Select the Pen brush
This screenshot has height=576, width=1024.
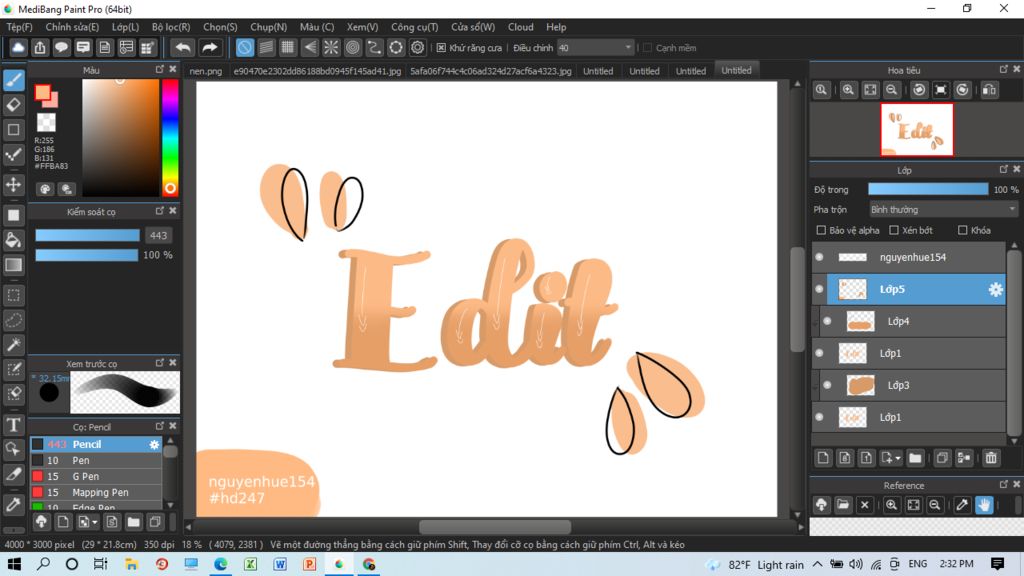click(x=96, y=460)
